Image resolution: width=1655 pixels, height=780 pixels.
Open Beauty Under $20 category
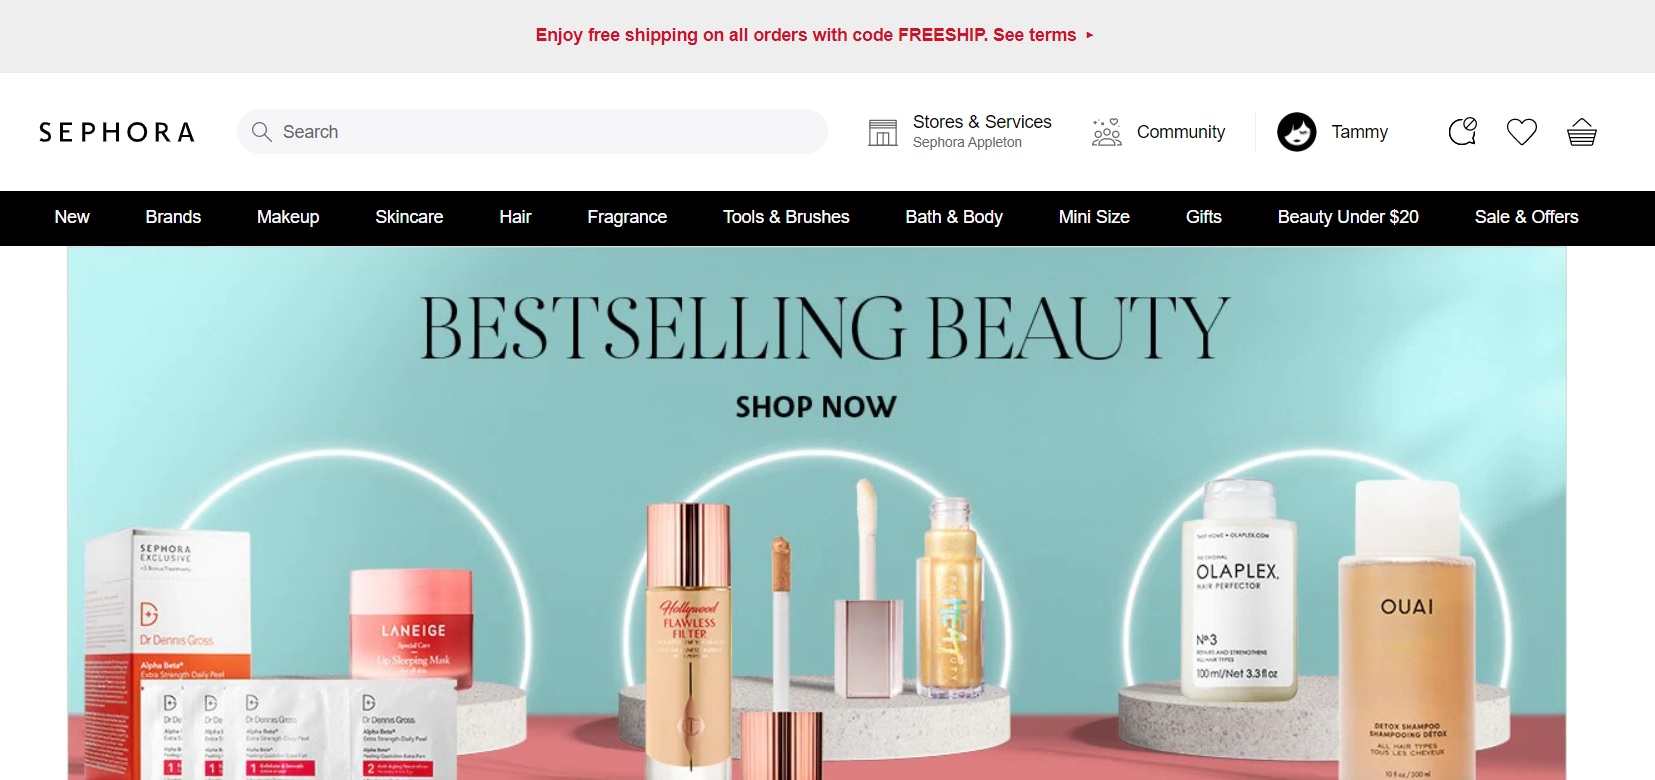[1348, 217]
